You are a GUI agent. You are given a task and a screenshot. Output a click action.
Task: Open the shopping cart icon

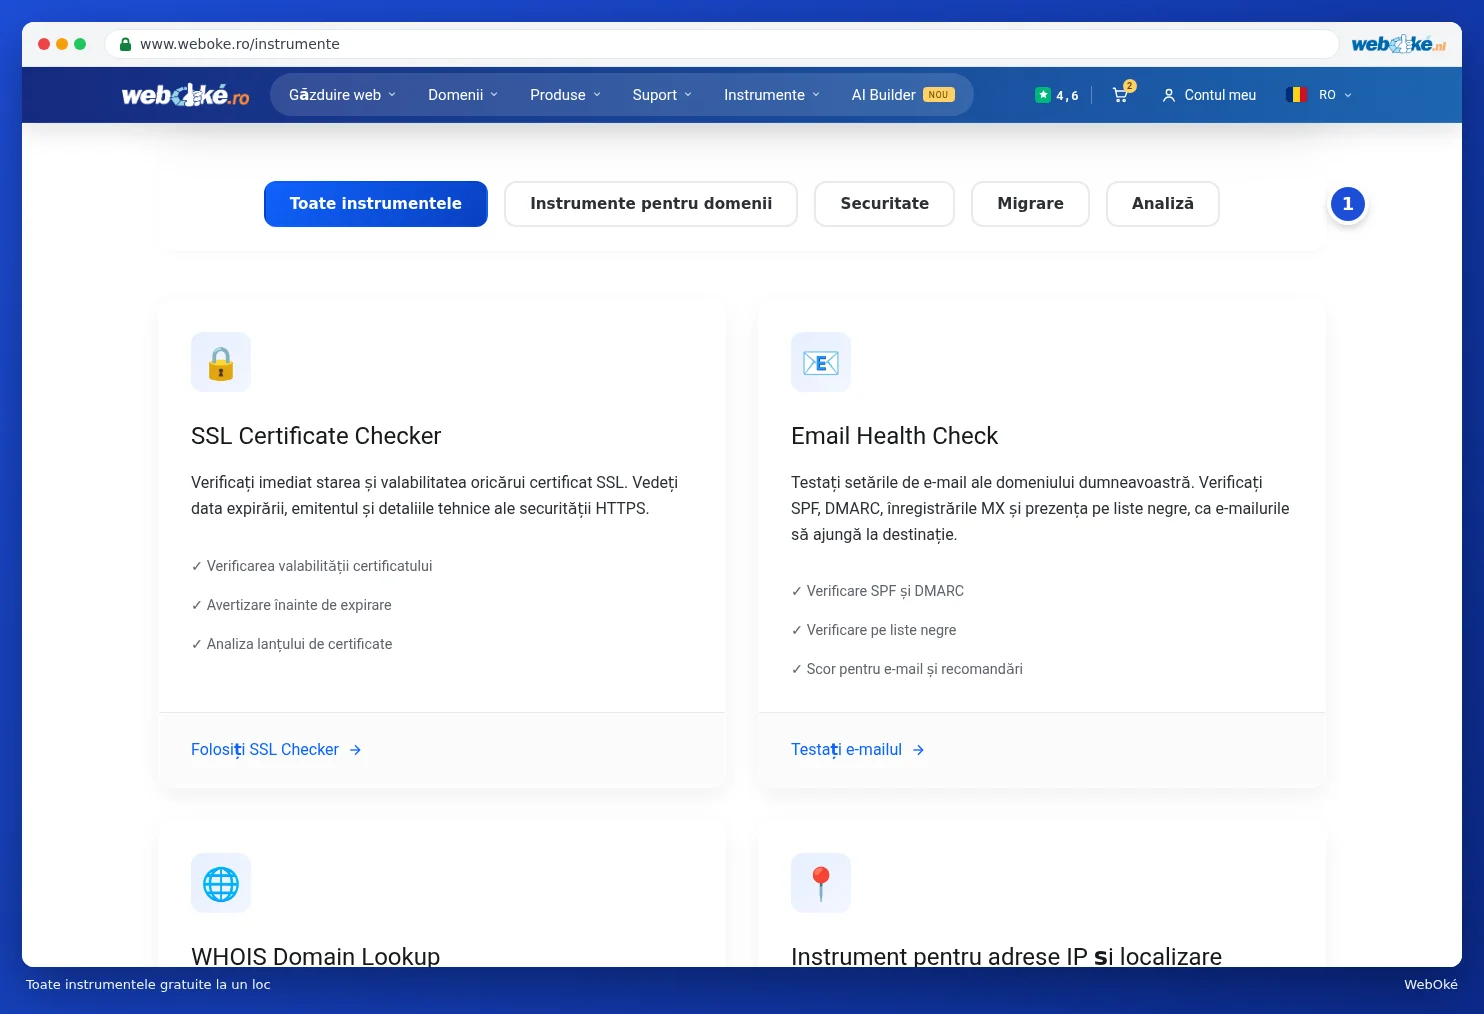[x=1120, y=95]
